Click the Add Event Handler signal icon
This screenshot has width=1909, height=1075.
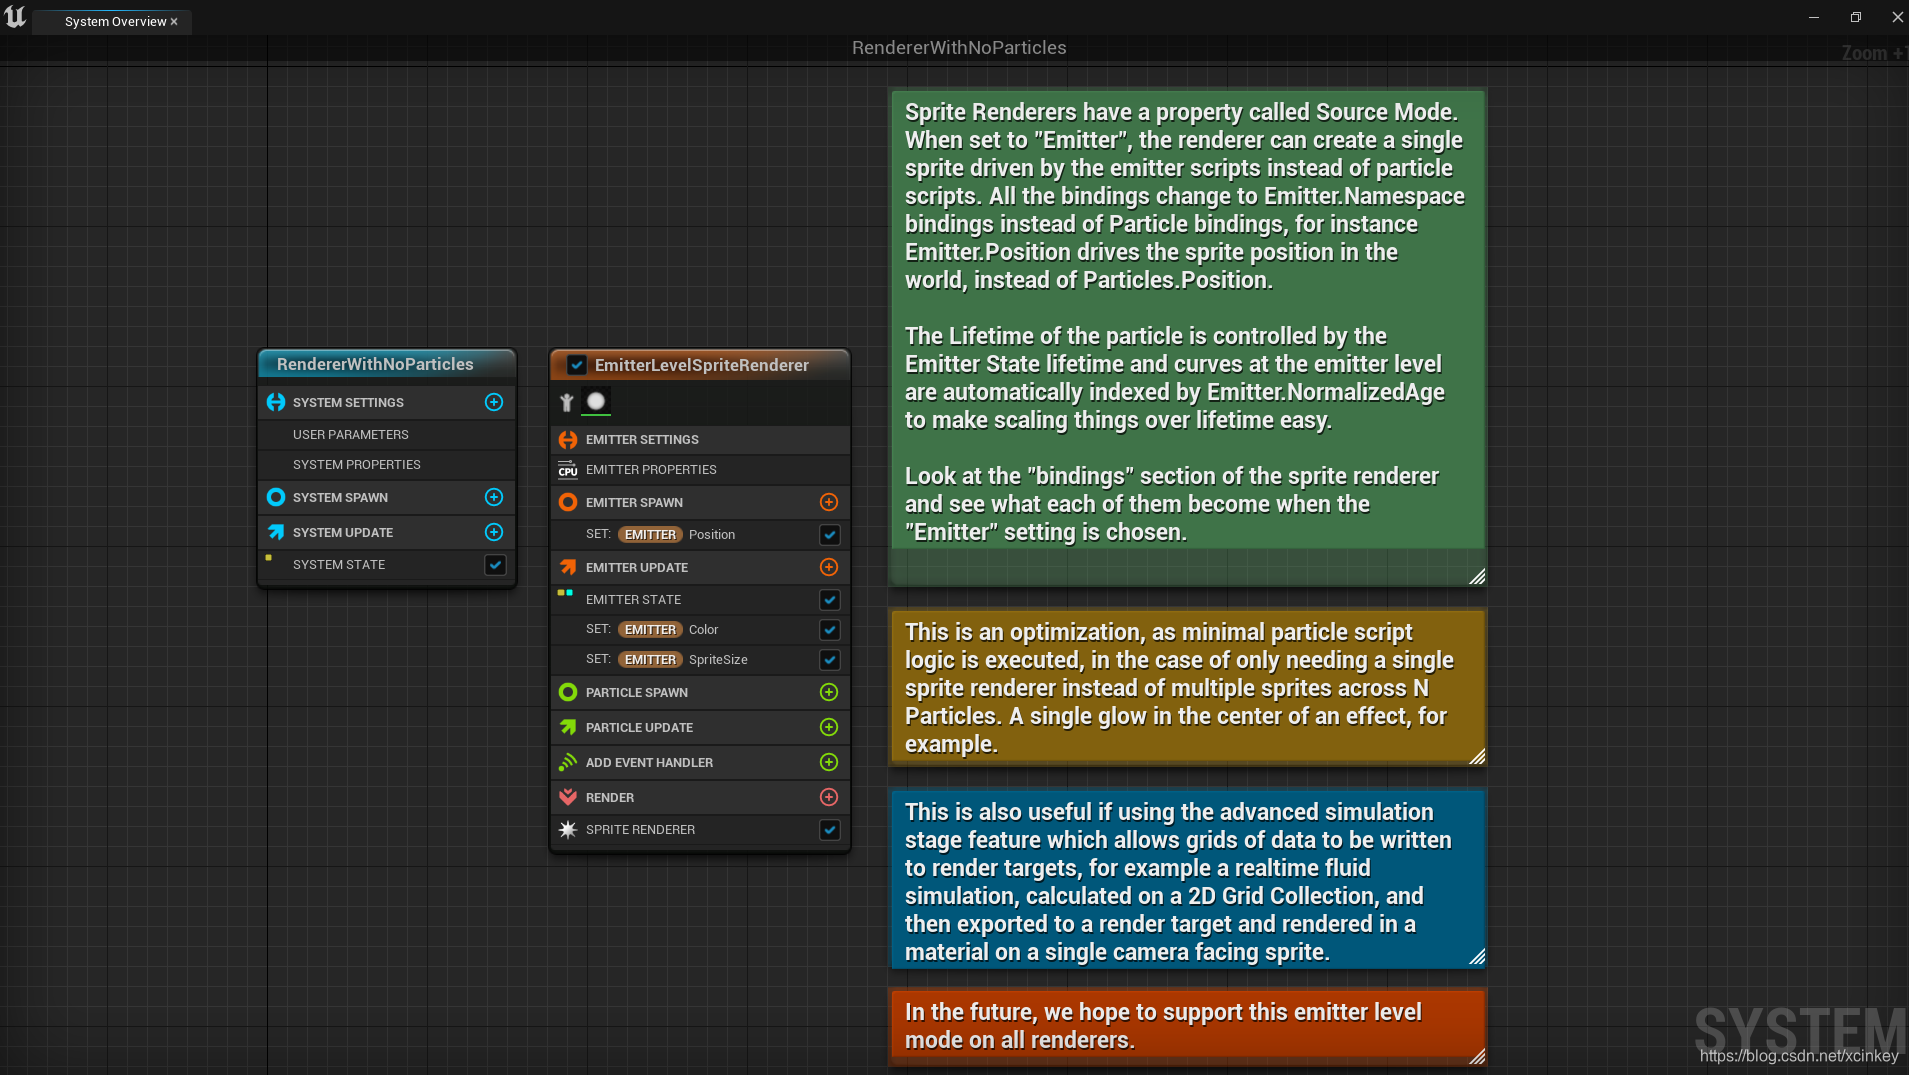coord(568,762)
